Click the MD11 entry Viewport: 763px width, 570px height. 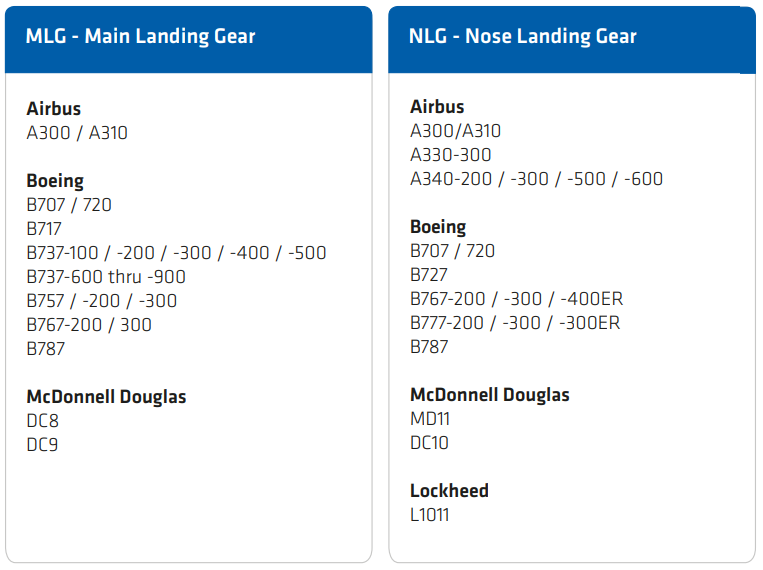(x=430, y=419)
